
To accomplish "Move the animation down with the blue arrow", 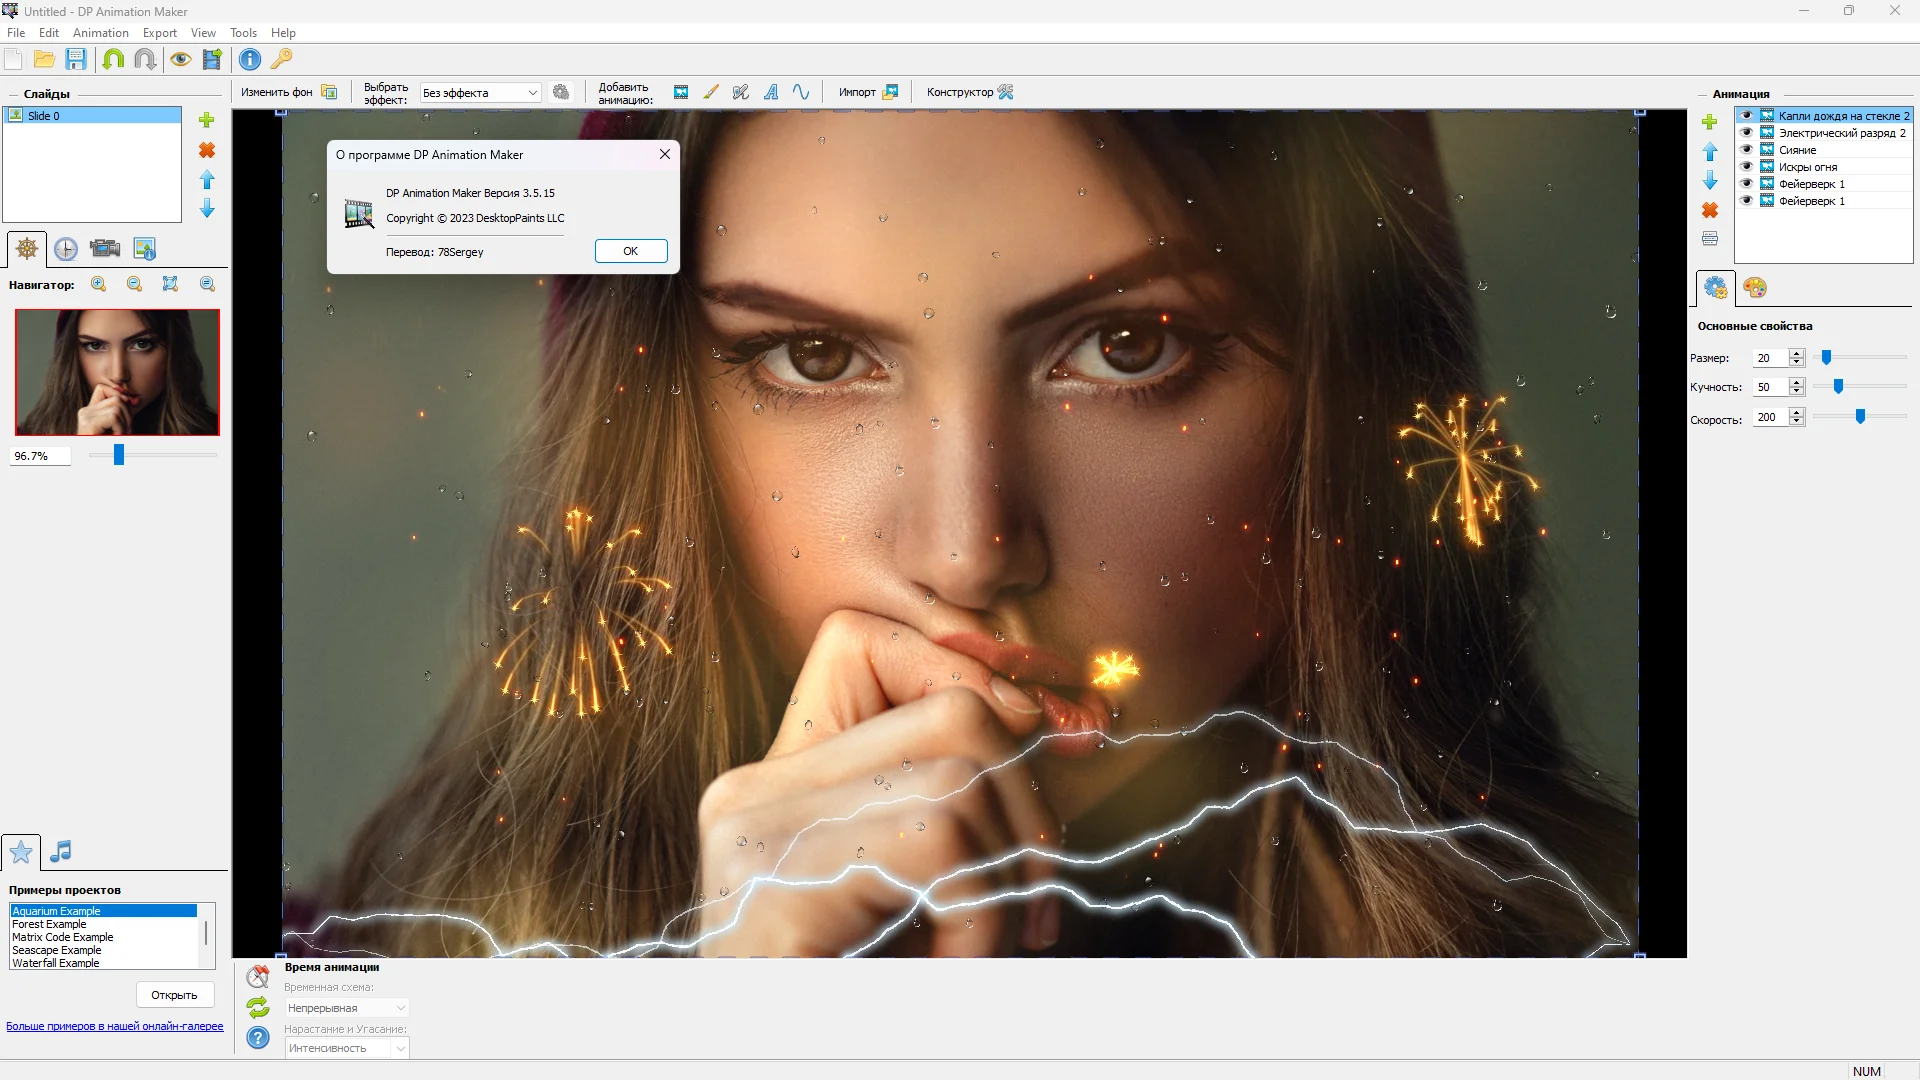I will [1710, 181].
